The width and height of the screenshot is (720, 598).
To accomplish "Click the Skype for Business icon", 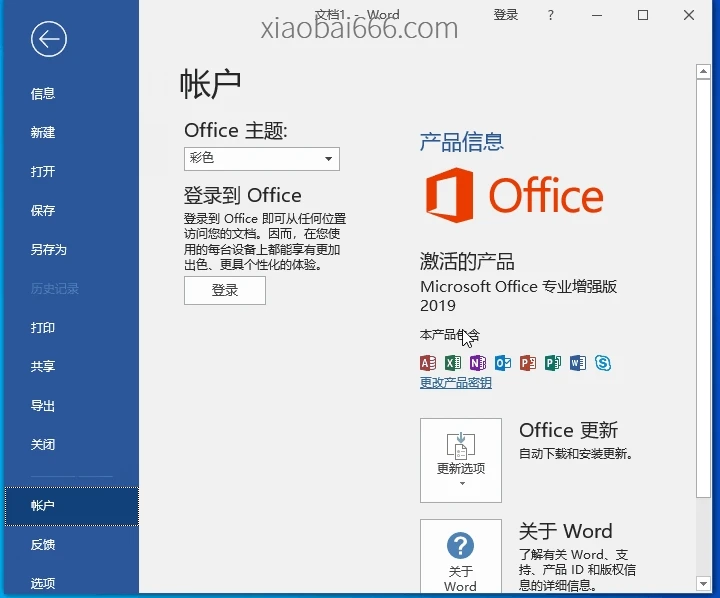I will (603, 363).
